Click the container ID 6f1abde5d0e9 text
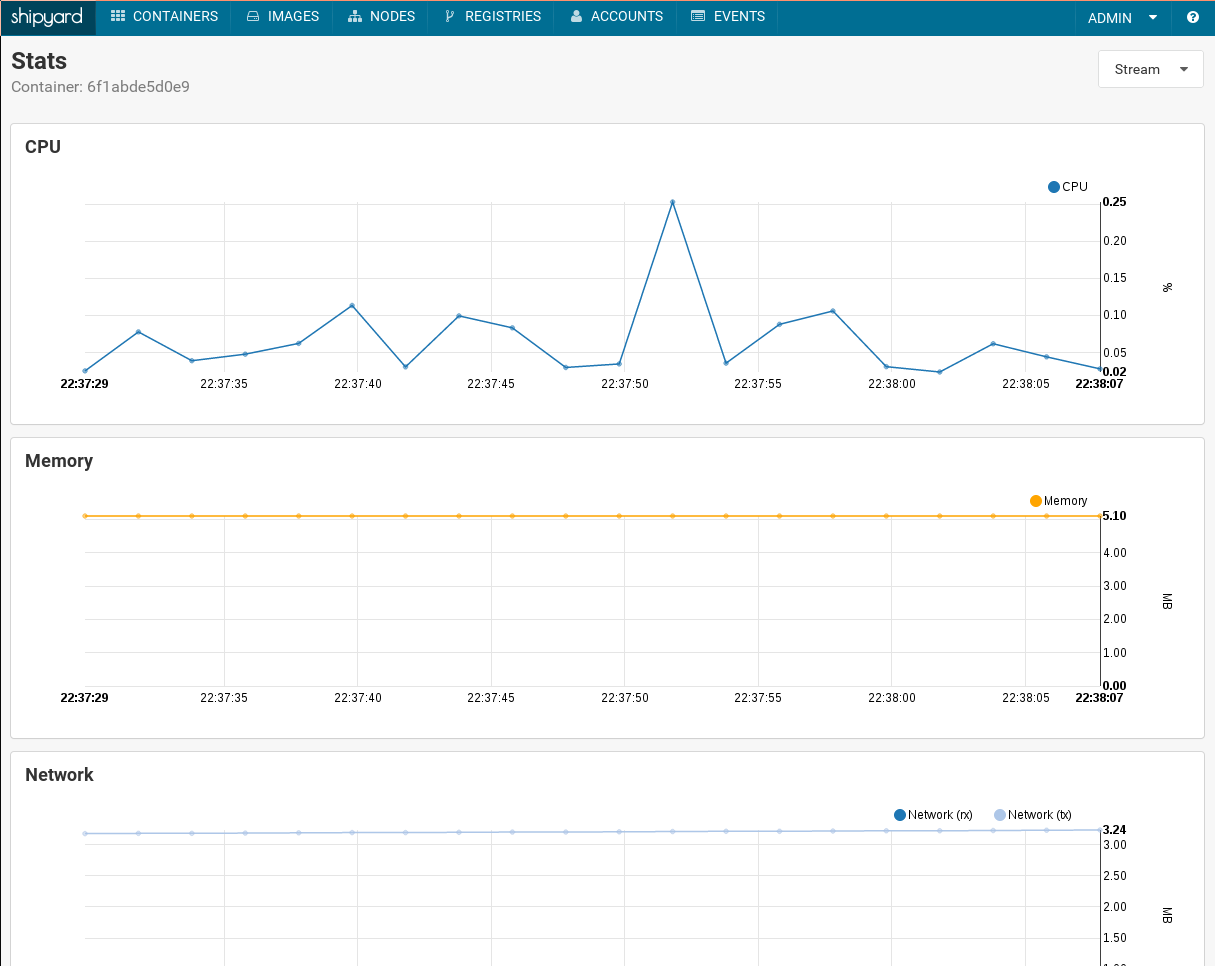The height and width of the screenshot is (966, 1215). click(138, 87)
